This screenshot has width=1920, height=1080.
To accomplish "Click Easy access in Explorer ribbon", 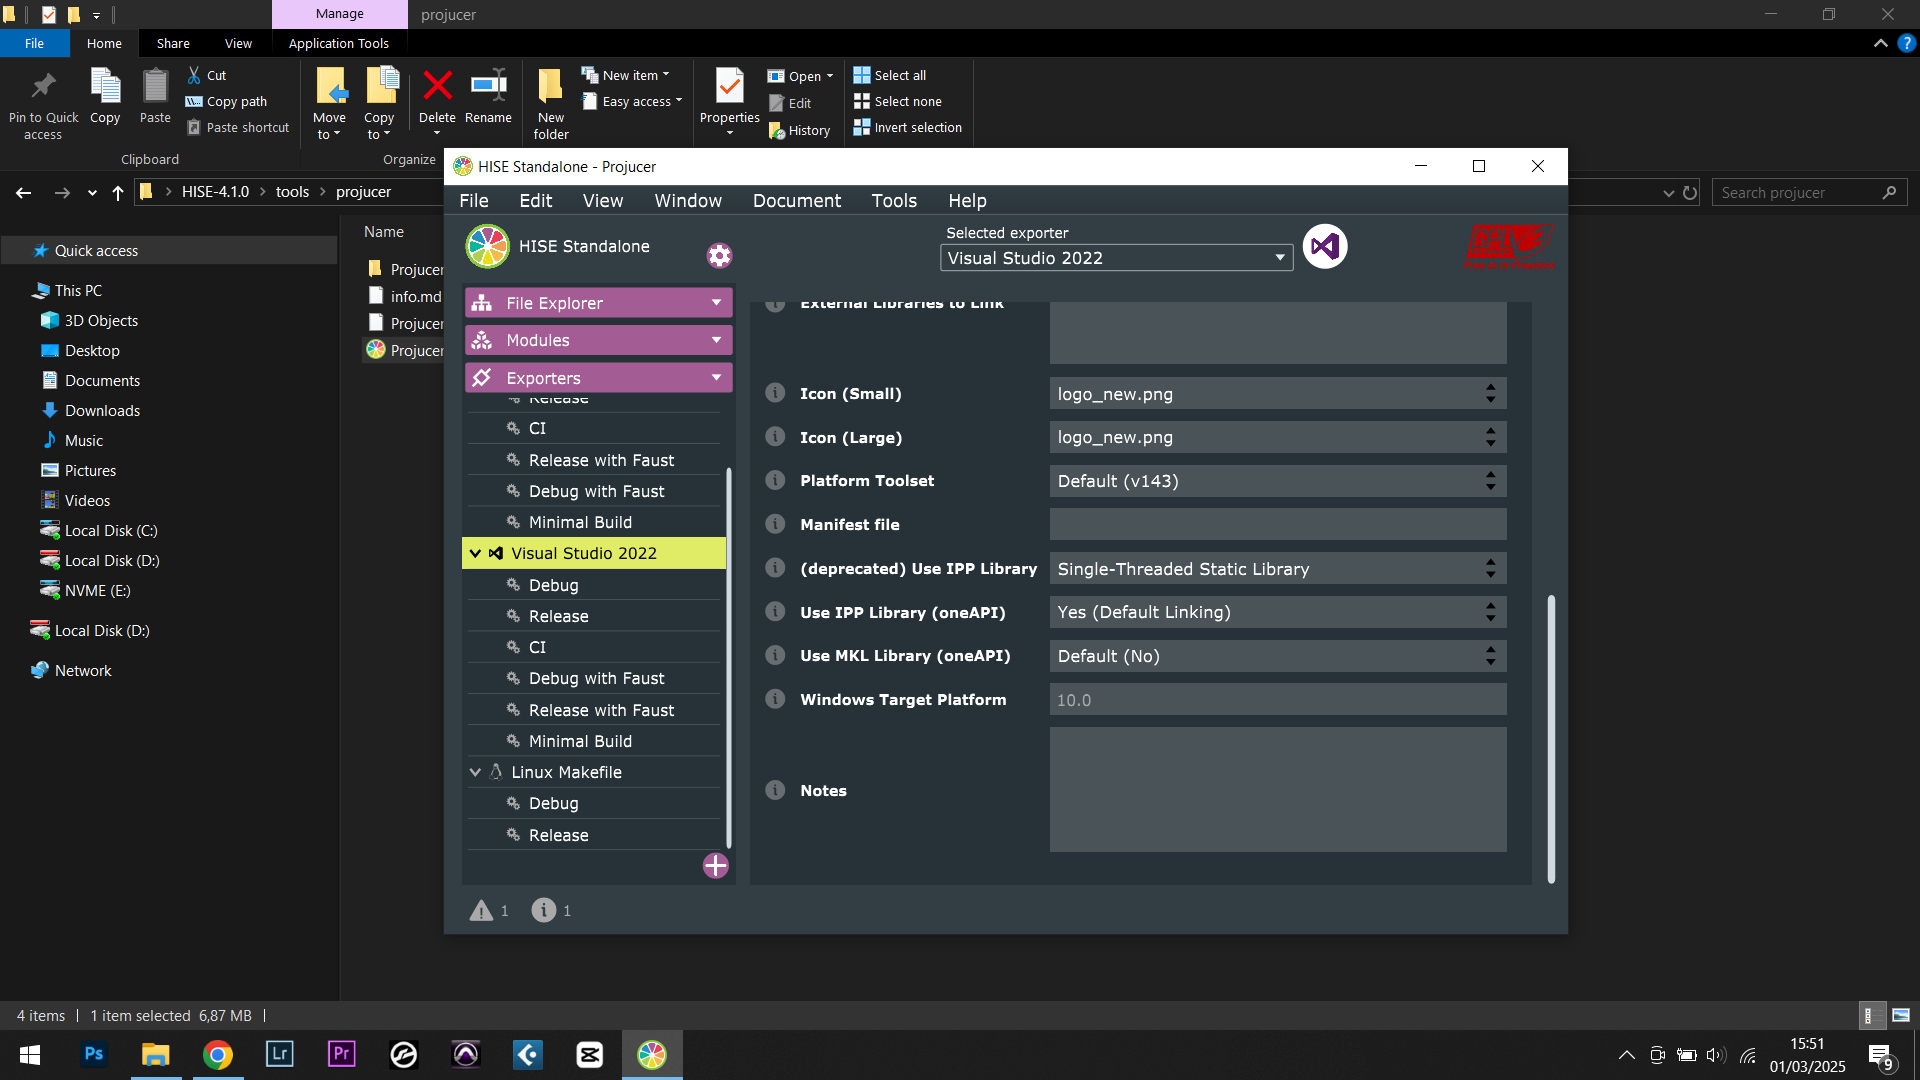I will point(632,101).
